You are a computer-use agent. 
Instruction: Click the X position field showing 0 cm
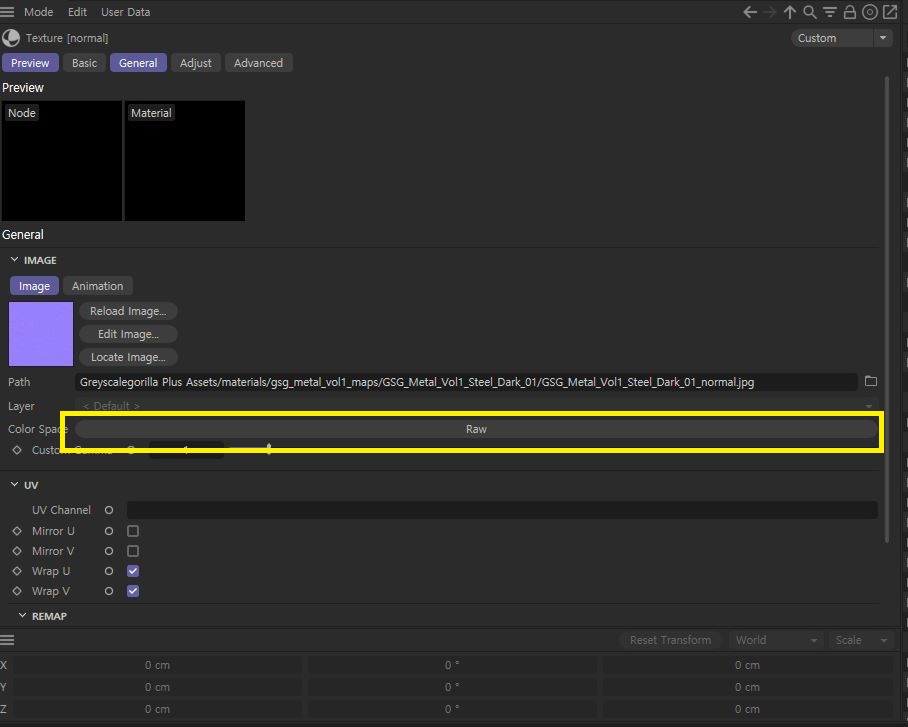point(157,665)
